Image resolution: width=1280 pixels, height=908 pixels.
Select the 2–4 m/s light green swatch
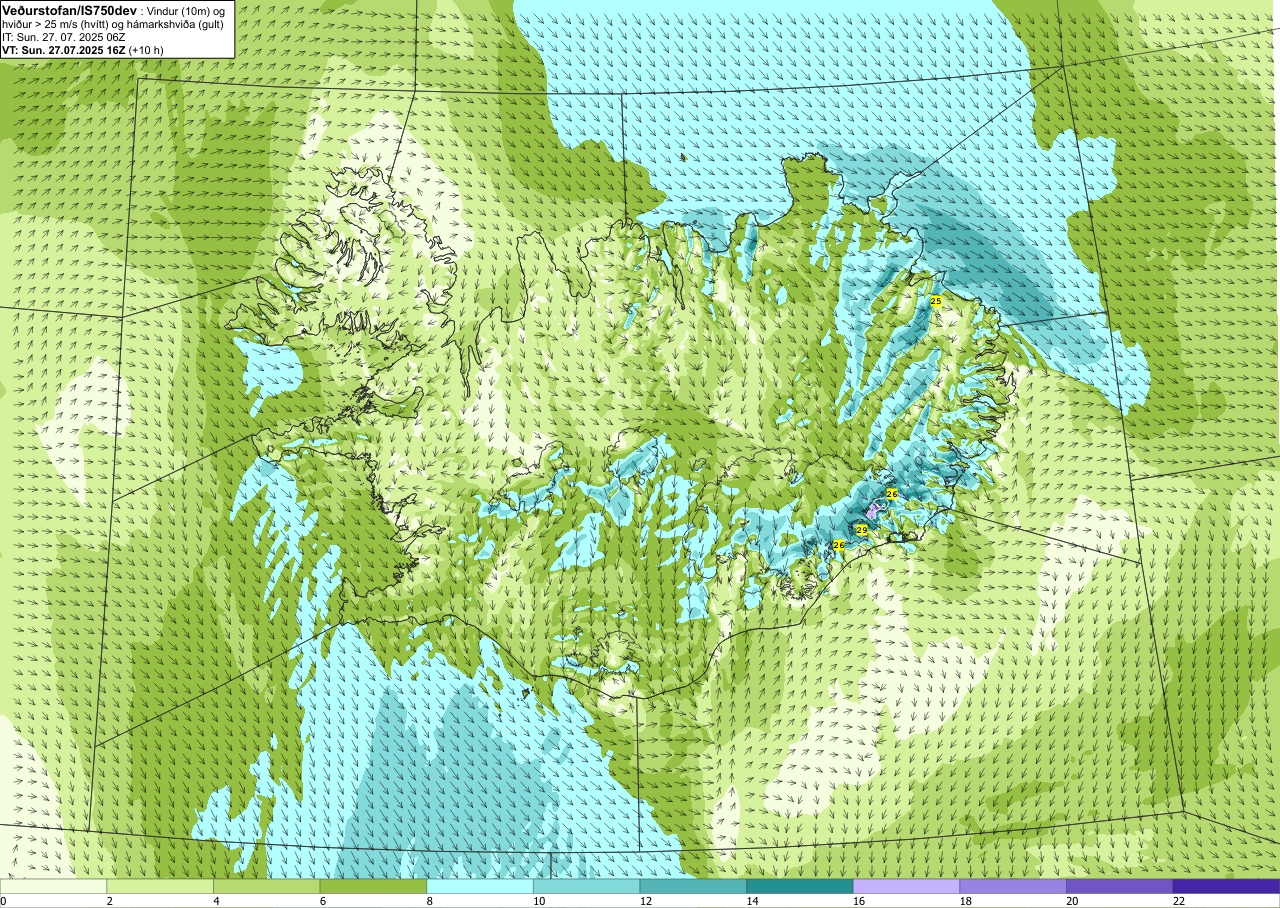pos(160,886)
